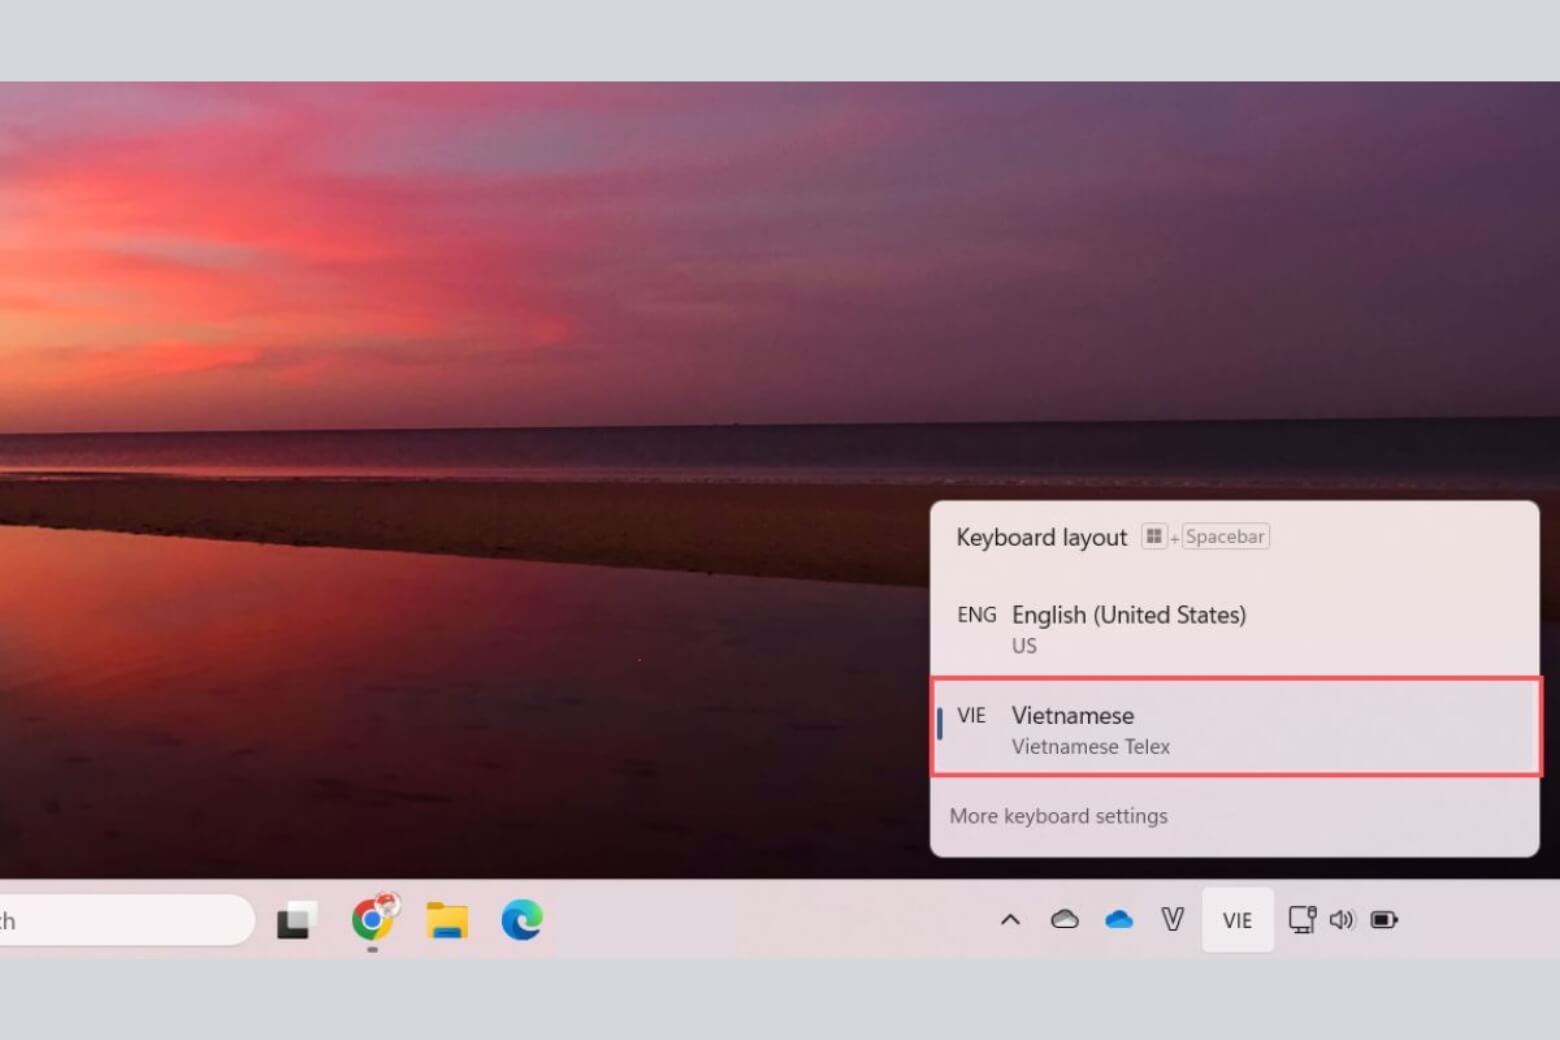Viewport: 1560px width, 1040px height.
Task: Click the V-shaped tray icon
Action: click(x=1172, y=919)
